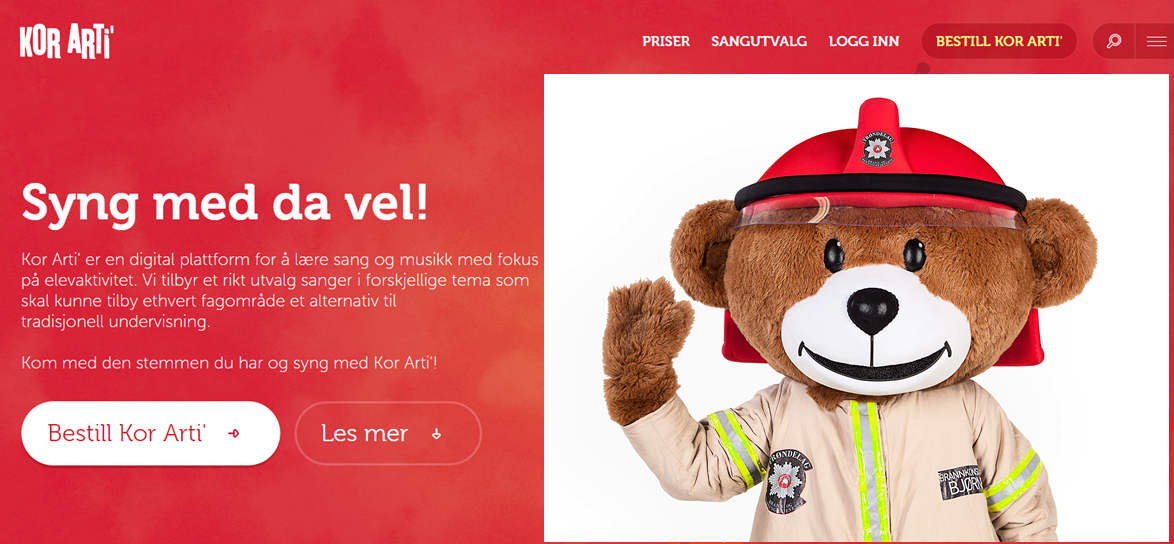Click the Kom med den stemmen line

229,364
